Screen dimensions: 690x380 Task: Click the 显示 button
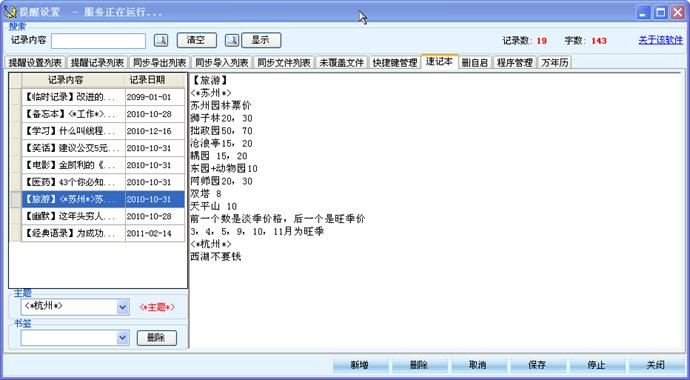click(261, 40)
